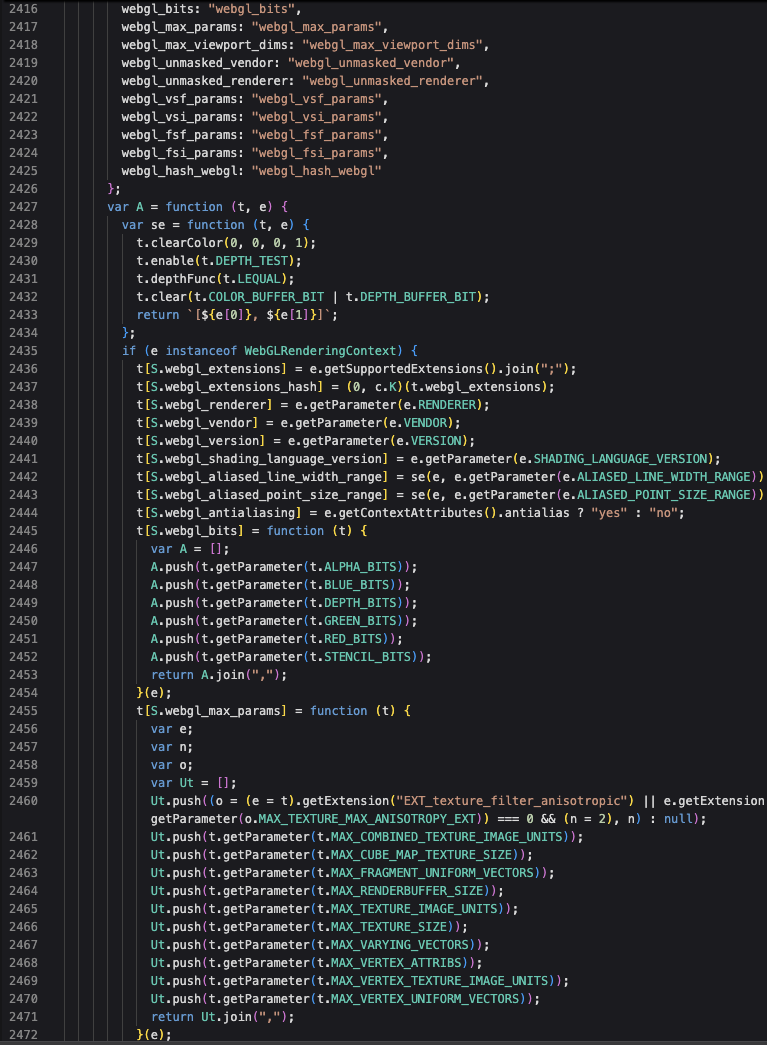767x1045 pixels.
Task: Click S.webgl_max_params key on line 2455
Action: pos(215,710)
